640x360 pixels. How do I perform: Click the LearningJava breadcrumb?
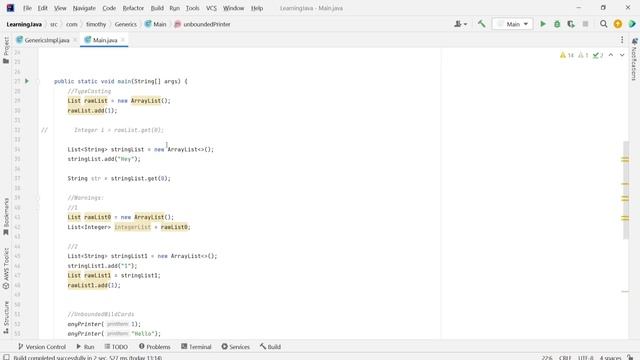(x=24, y=24)
